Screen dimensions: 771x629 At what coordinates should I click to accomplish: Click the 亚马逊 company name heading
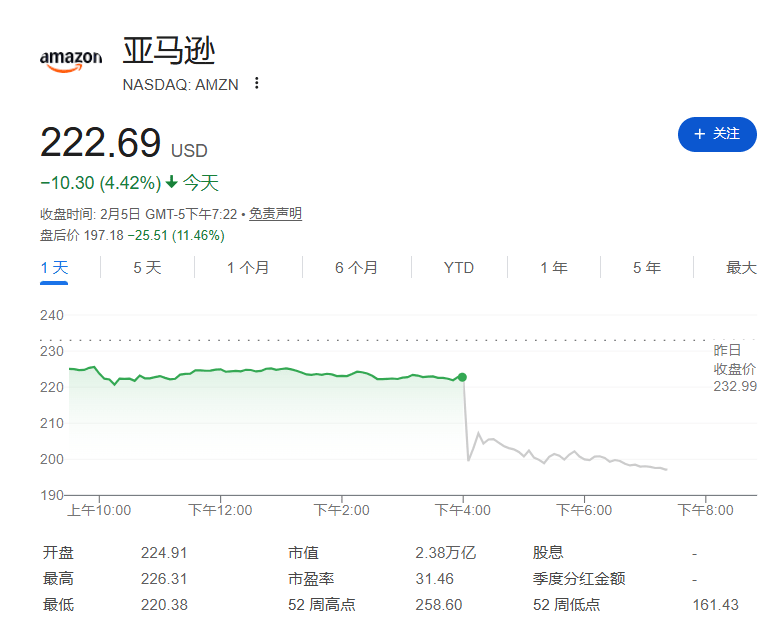pos(168,51)
